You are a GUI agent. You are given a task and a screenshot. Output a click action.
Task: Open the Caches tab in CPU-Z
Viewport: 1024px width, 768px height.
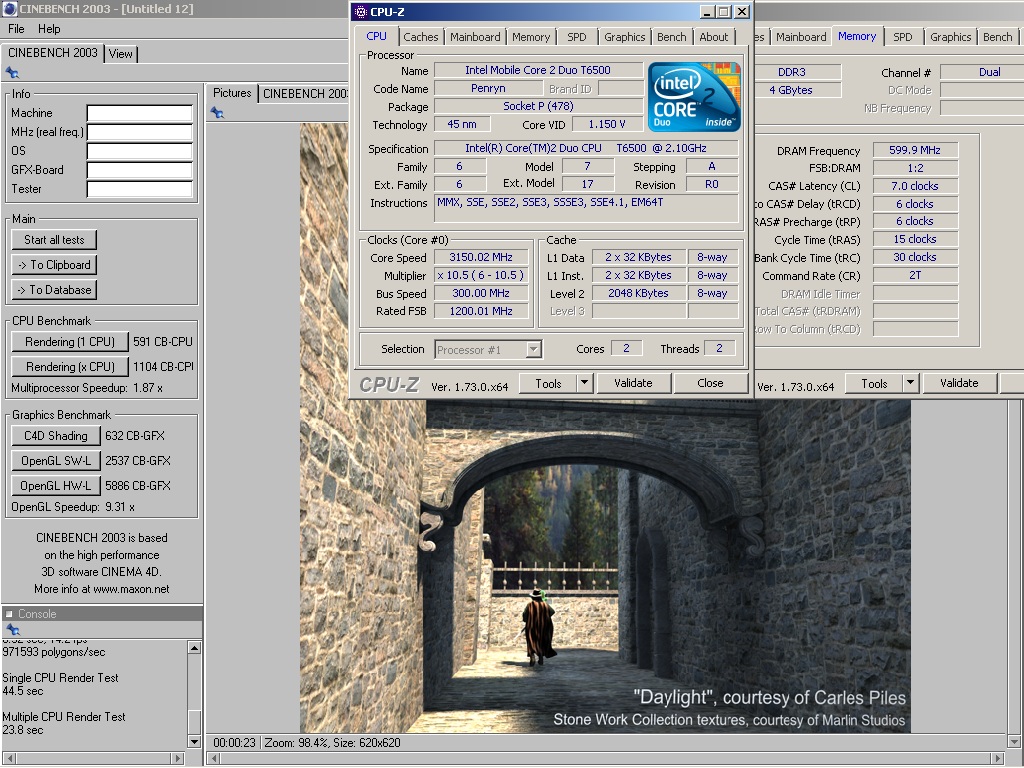421,37
